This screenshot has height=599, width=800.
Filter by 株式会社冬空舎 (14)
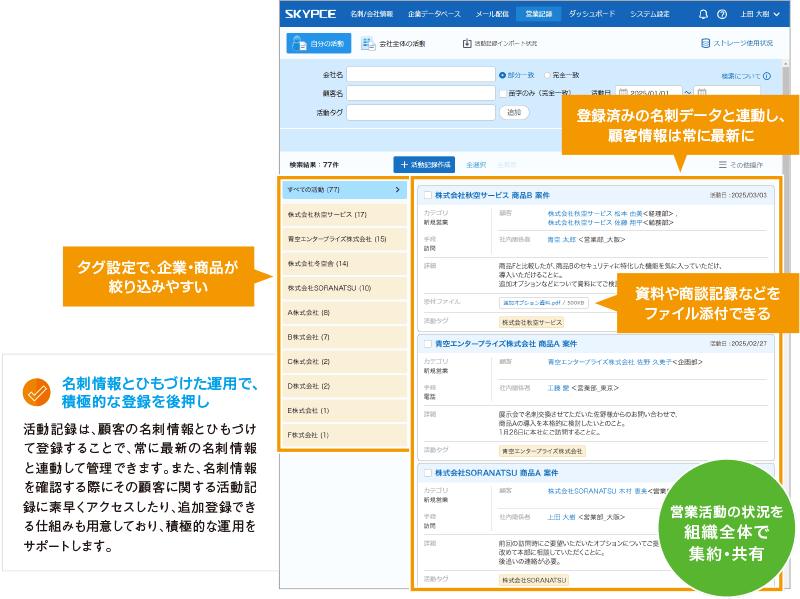344,263
